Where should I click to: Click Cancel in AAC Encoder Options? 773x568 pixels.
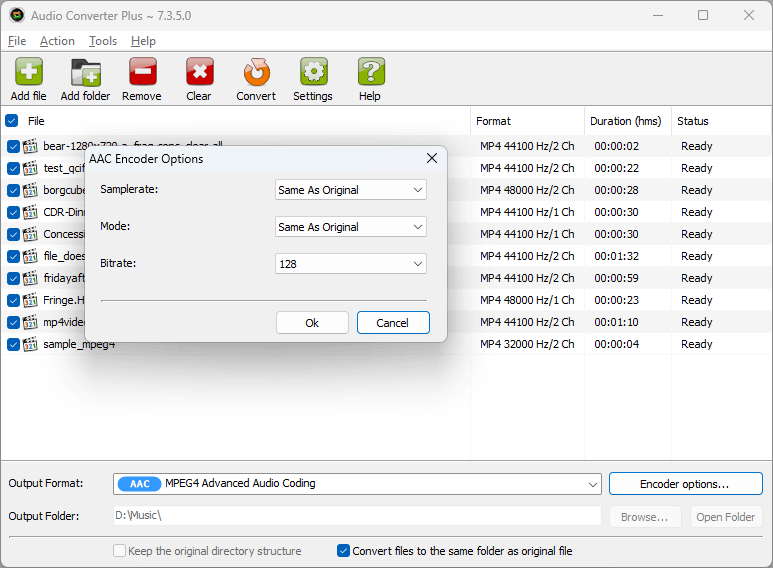click(393, 323)
